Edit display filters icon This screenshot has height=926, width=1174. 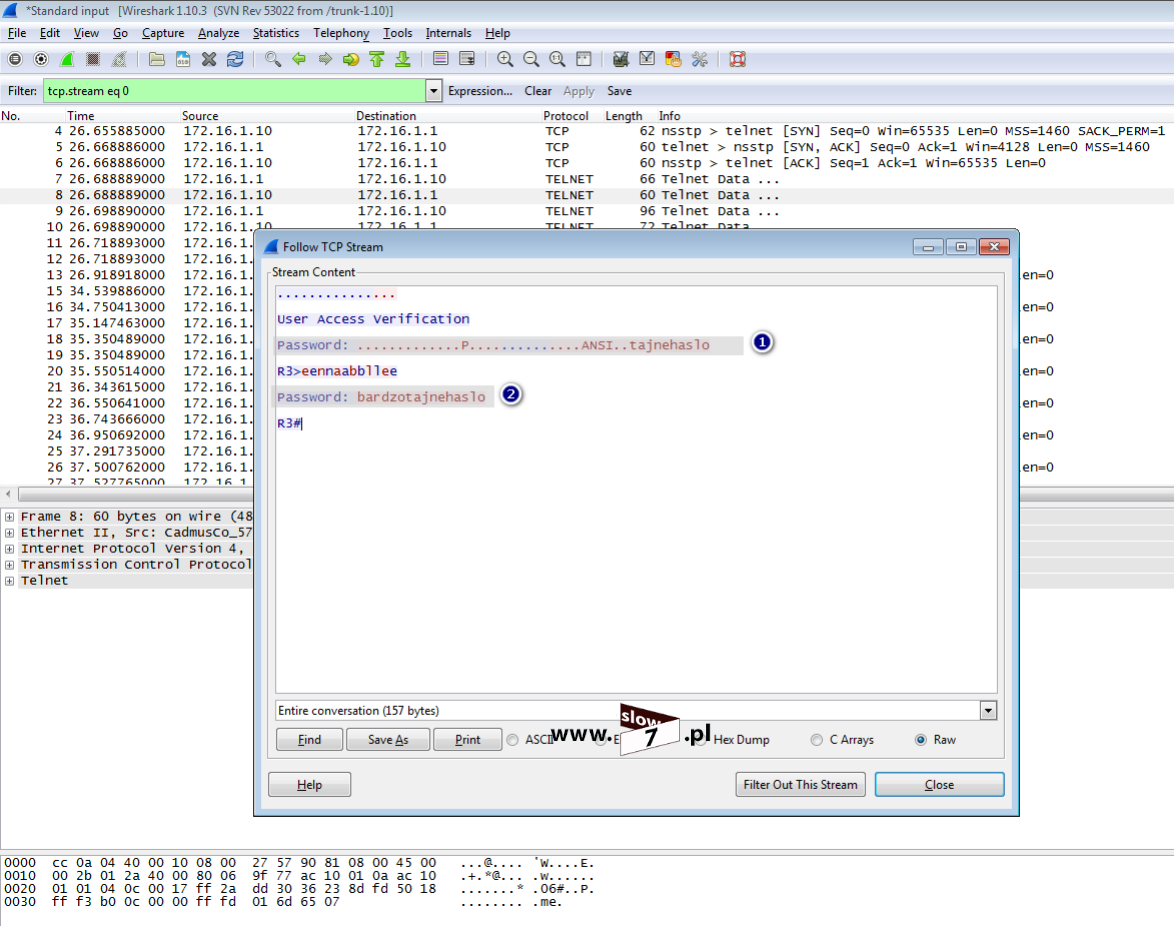(x=647, y=59)
